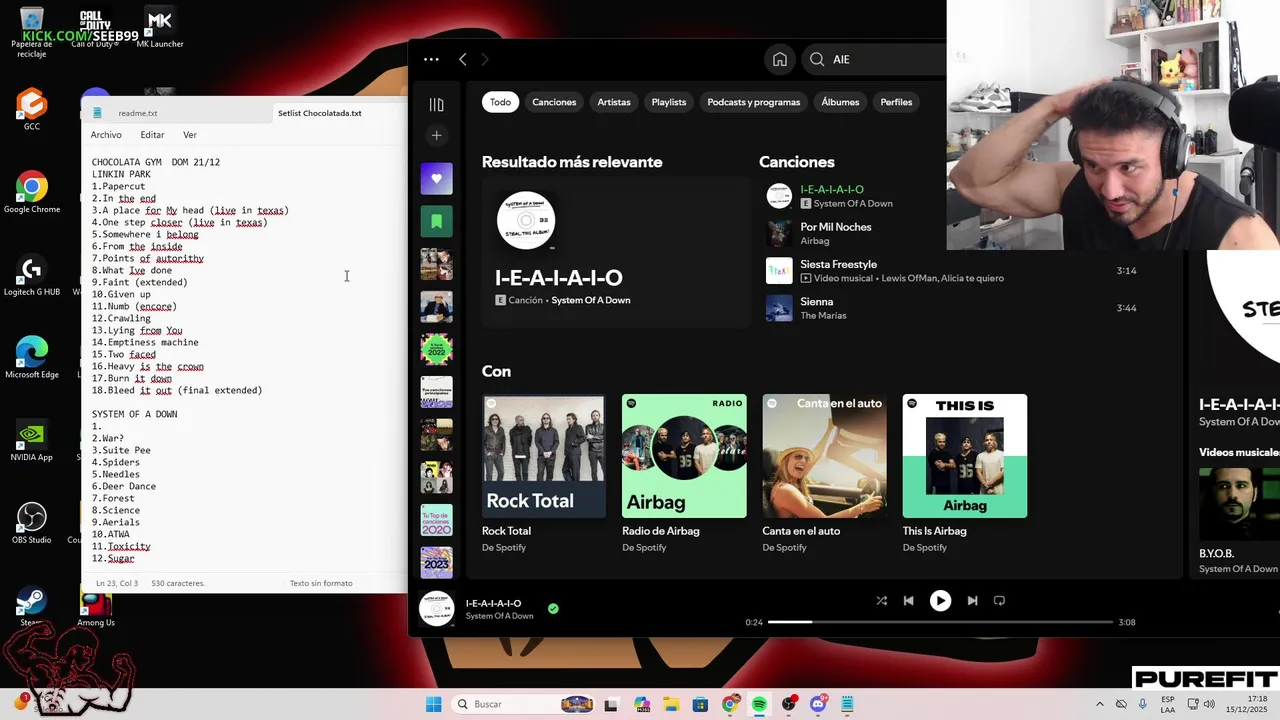Screen dimensions: 1280x720
Task: Open Radio de Airbag card
Action: pos(684,474)
